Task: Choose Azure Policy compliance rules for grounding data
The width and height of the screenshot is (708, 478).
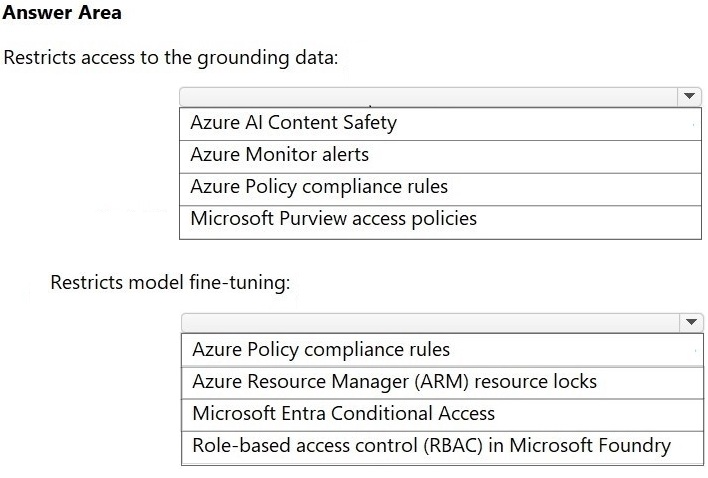Action: (440, 189)
